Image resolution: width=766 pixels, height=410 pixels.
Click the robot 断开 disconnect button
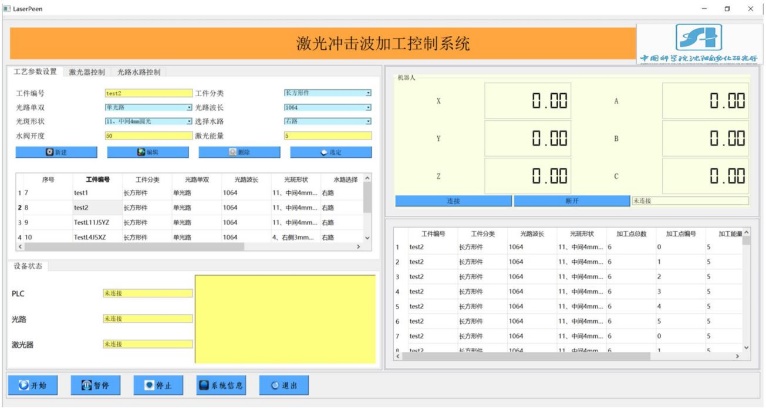(x=571, y=201)
